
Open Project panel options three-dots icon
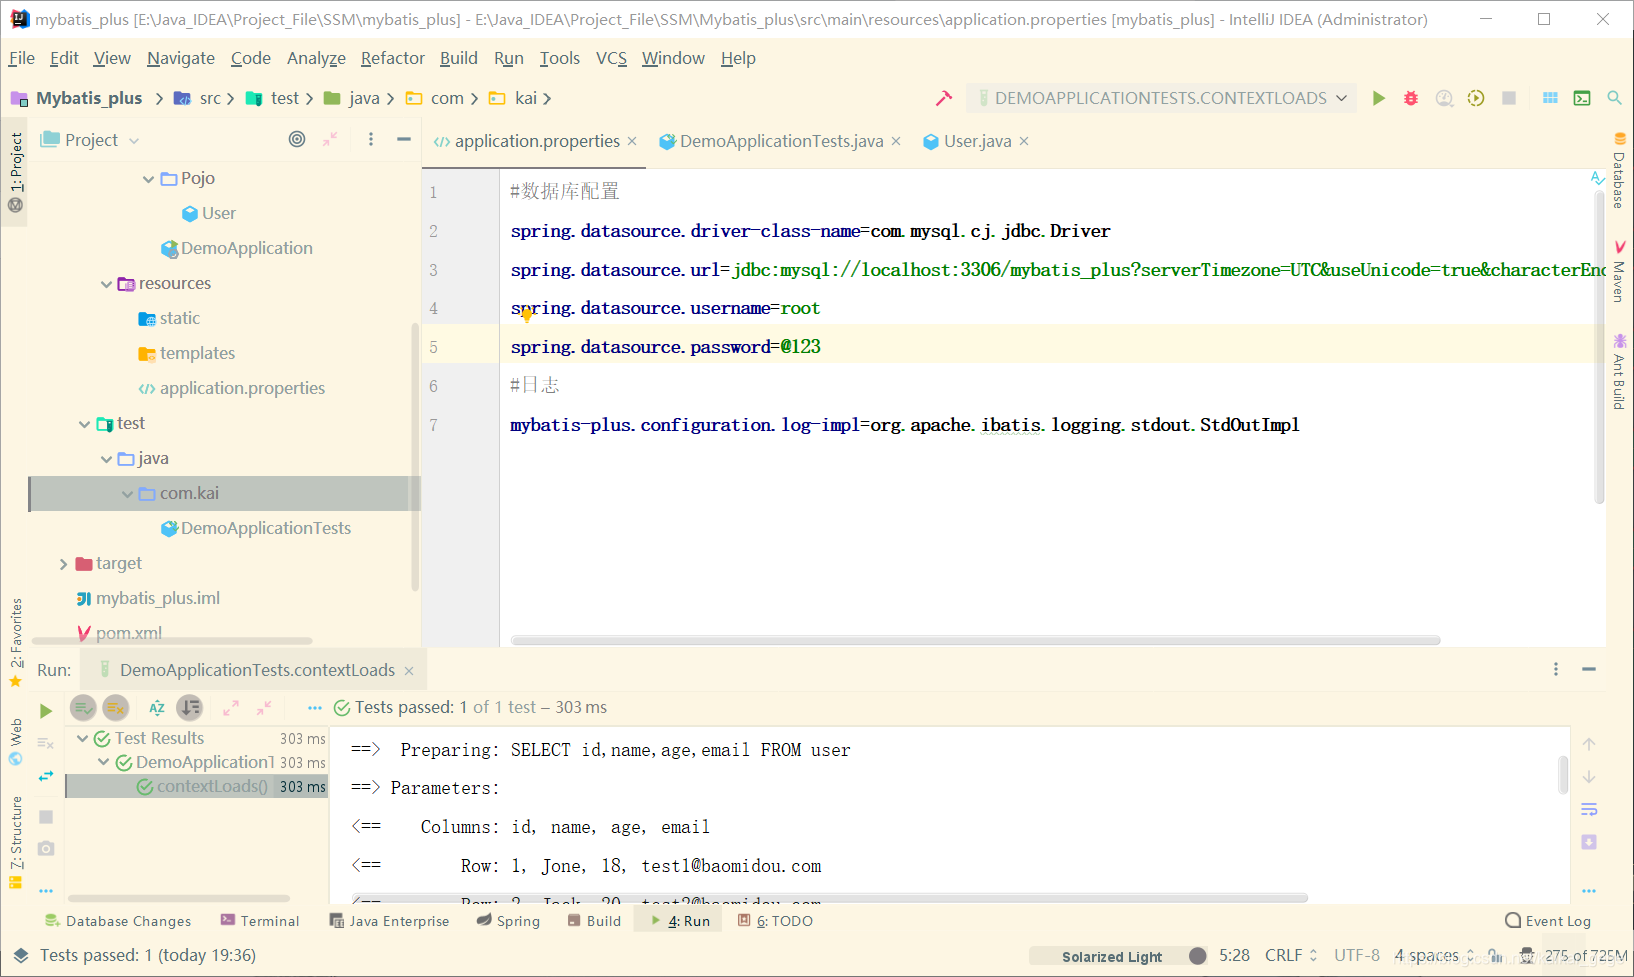click(371, 139)
